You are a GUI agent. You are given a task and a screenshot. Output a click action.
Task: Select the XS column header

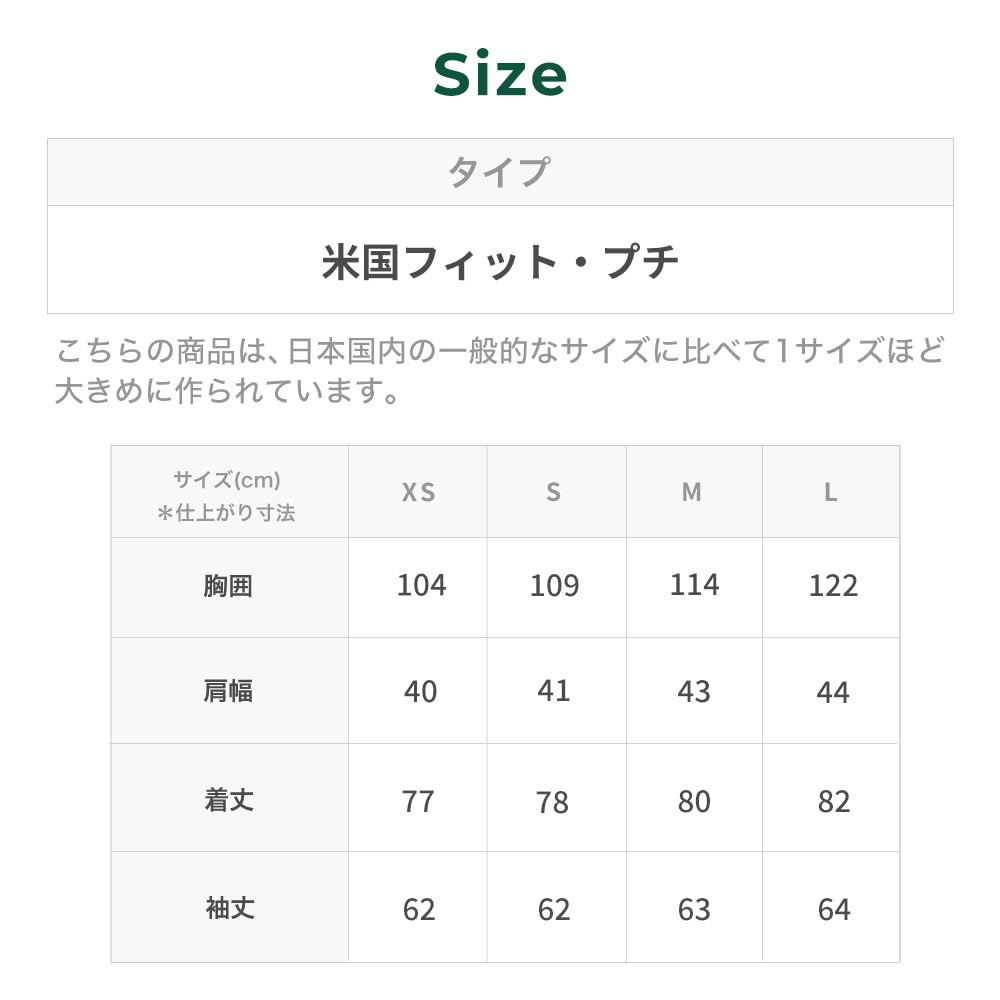click(x=418, y=492)
